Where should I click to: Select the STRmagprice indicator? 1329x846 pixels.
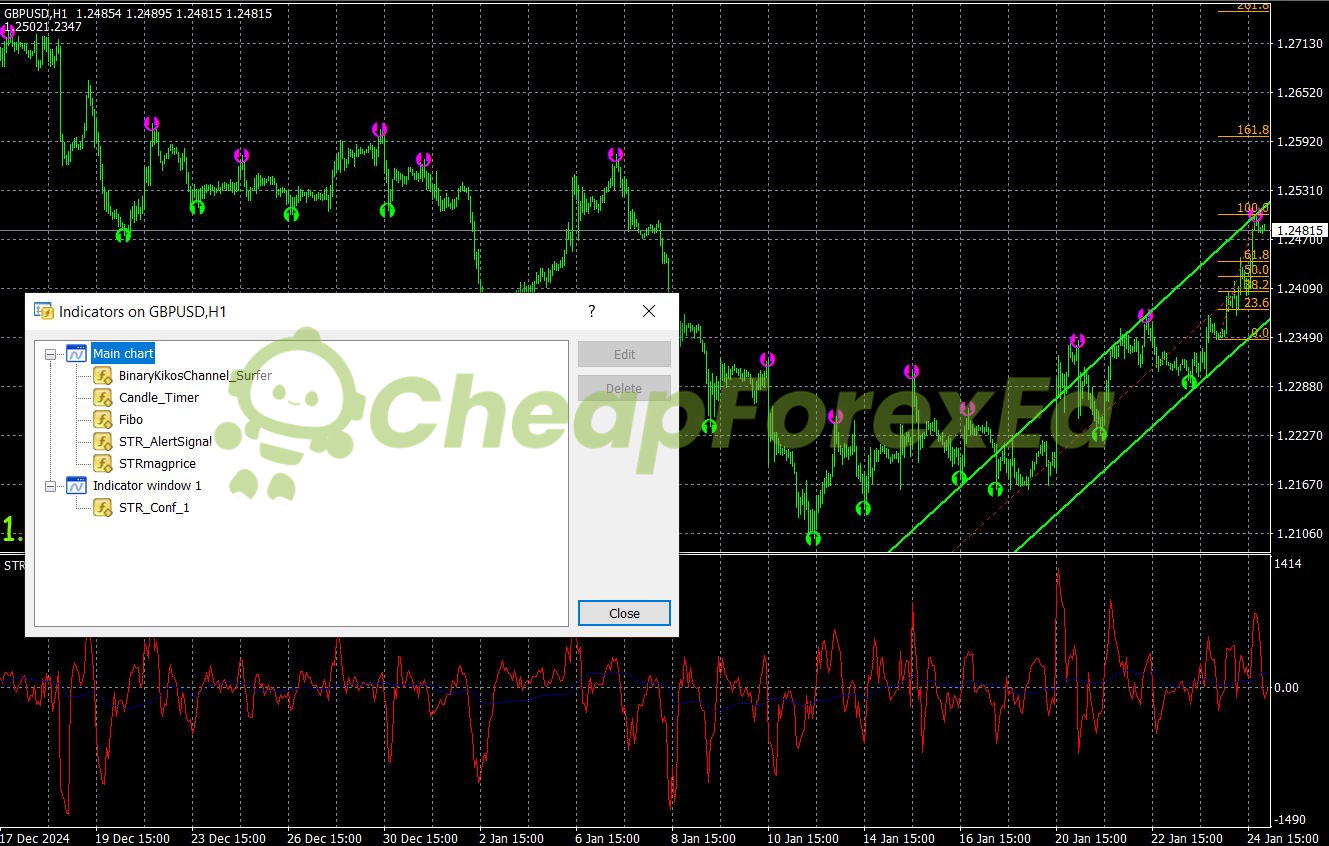point(157,464)
